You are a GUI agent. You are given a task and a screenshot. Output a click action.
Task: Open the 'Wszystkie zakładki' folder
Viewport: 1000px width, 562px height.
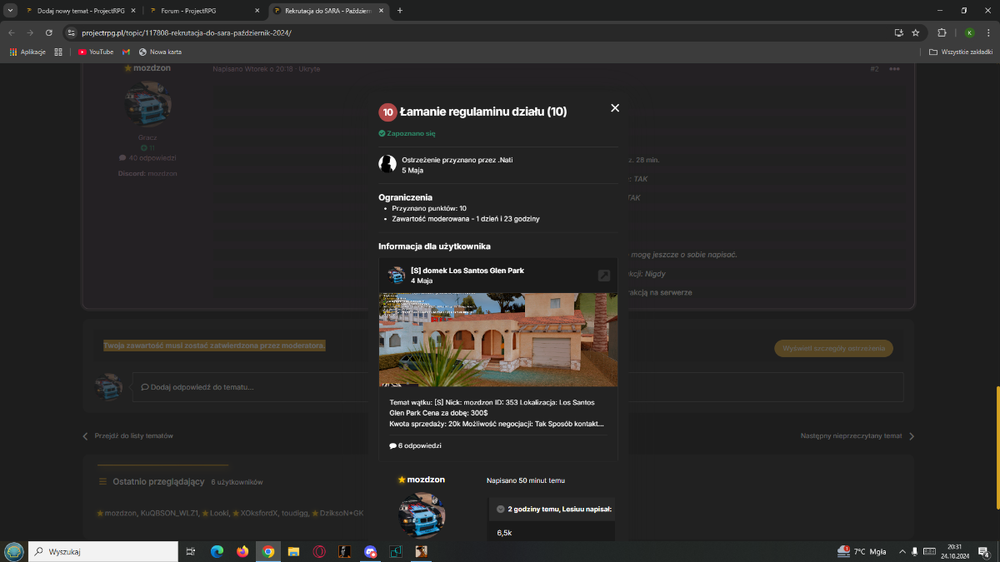[960, 52]
